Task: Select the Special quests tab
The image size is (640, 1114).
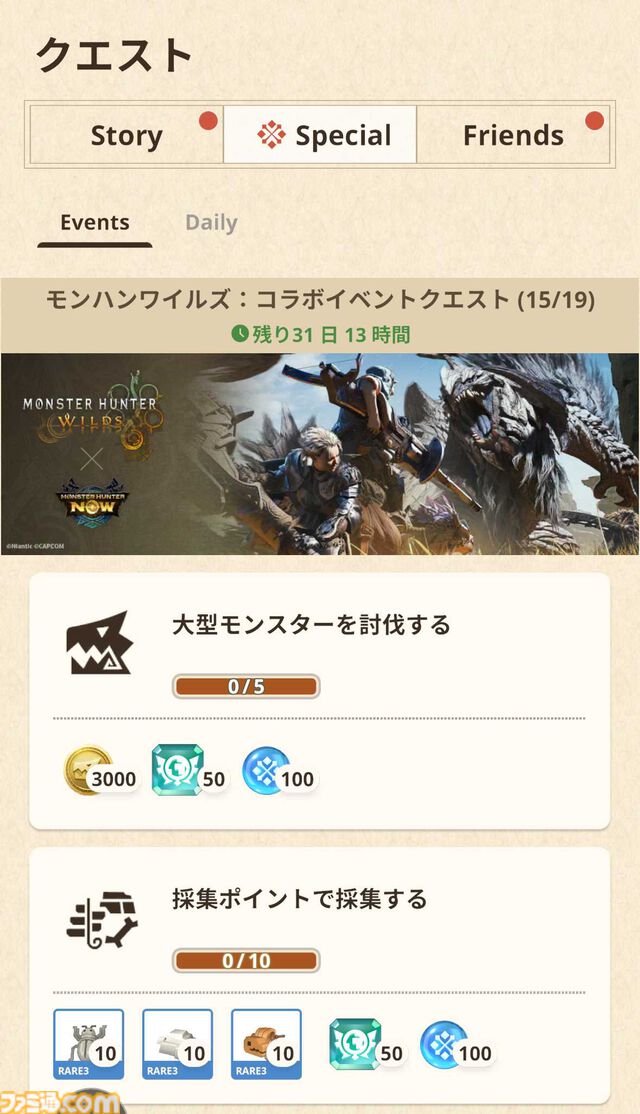Action: pyautogui.click(x=320, y=135)
